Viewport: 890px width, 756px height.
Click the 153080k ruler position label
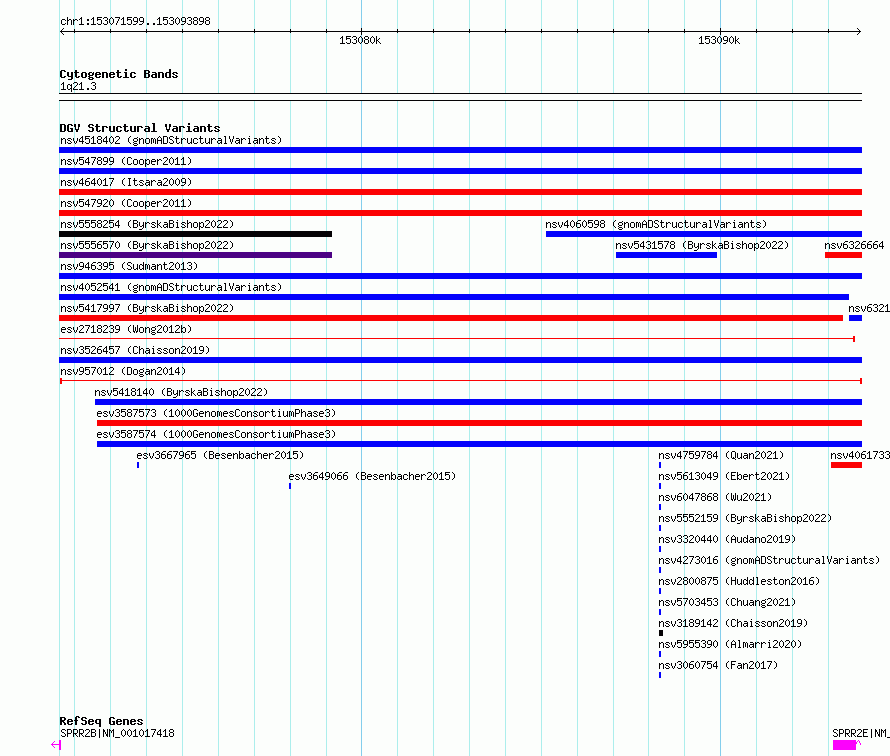tap(360, 40)
